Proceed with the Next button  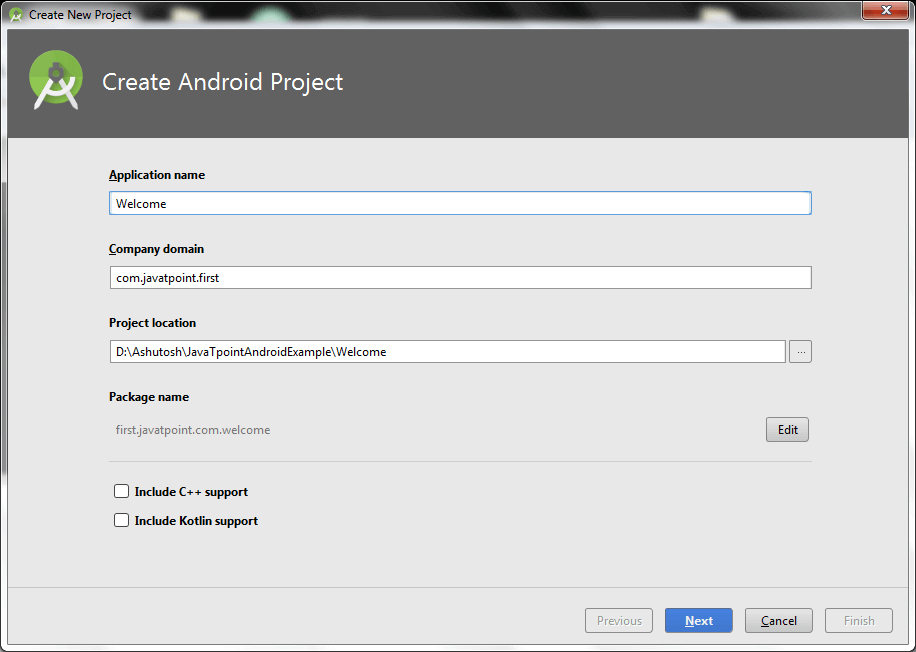pyautogui.click(x=698, y=621)
